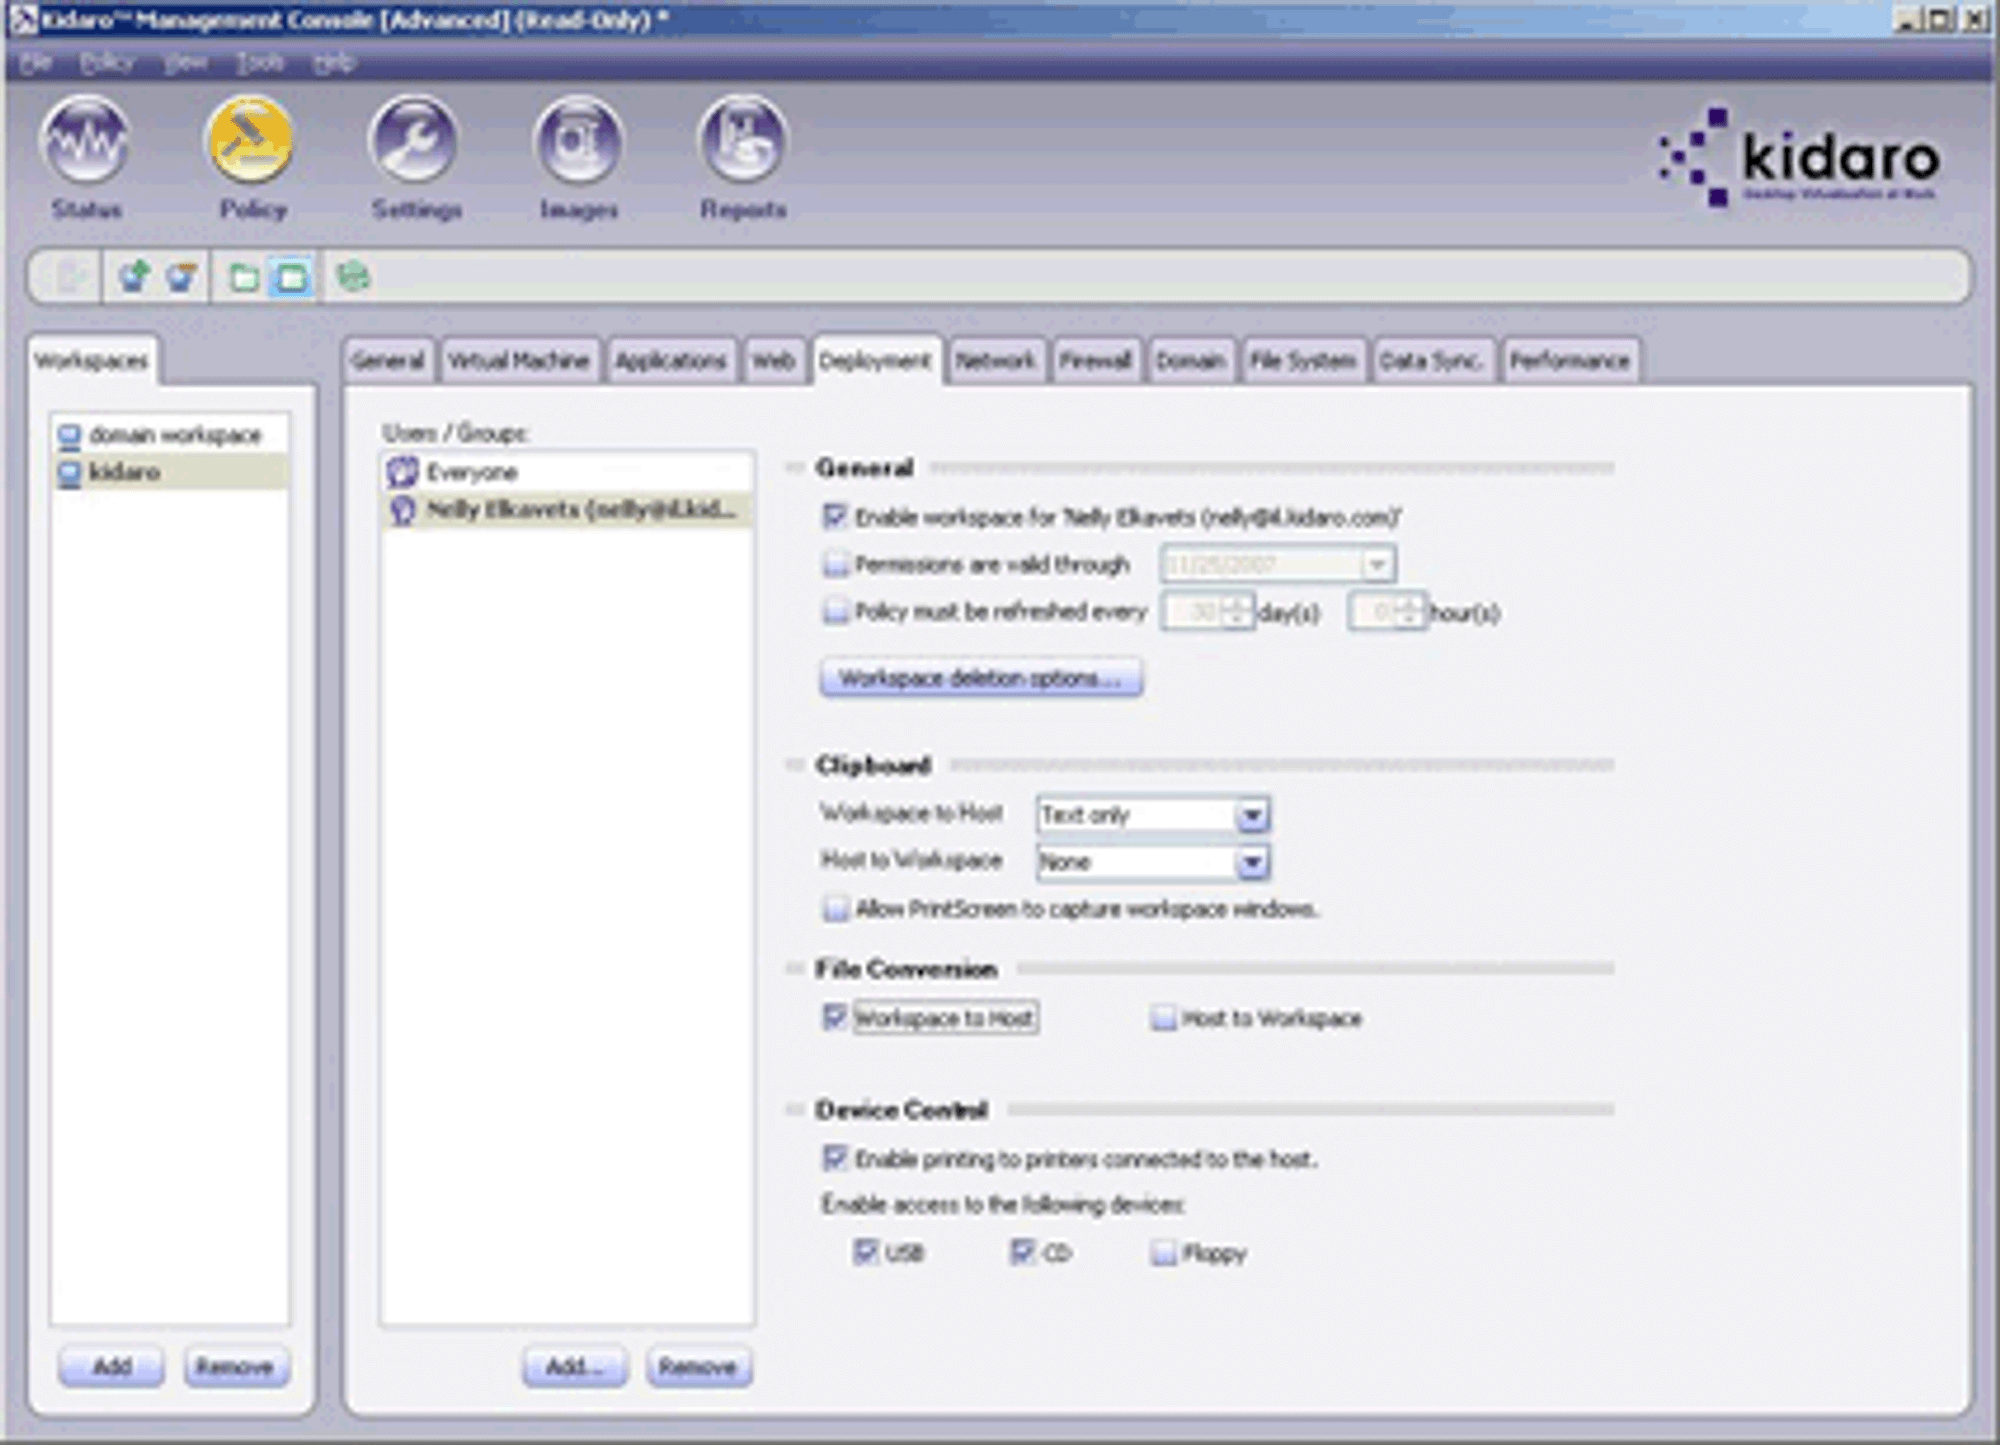The height and width of the screenshot is (1445, 2000).
Task: Click Remove under Workspaces list
Action: (x=236, y=1366)
